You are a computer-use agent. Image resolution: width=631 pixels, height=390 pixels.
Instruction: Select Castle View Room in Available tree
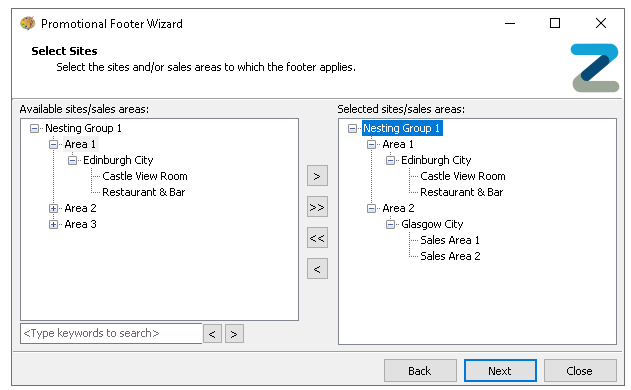coord(145,176)
